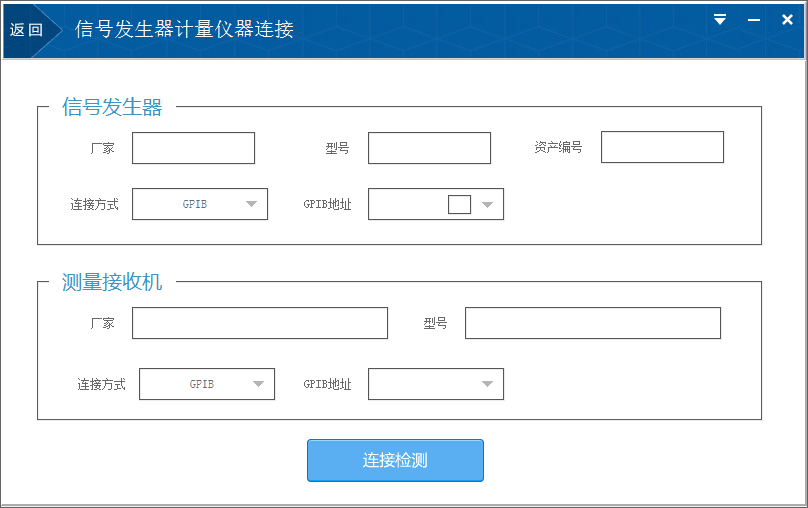Viewport: 808px width, 508px height.
Task: Click the small white box inside 信号发生器 GPIB地址
Action: 459,204
